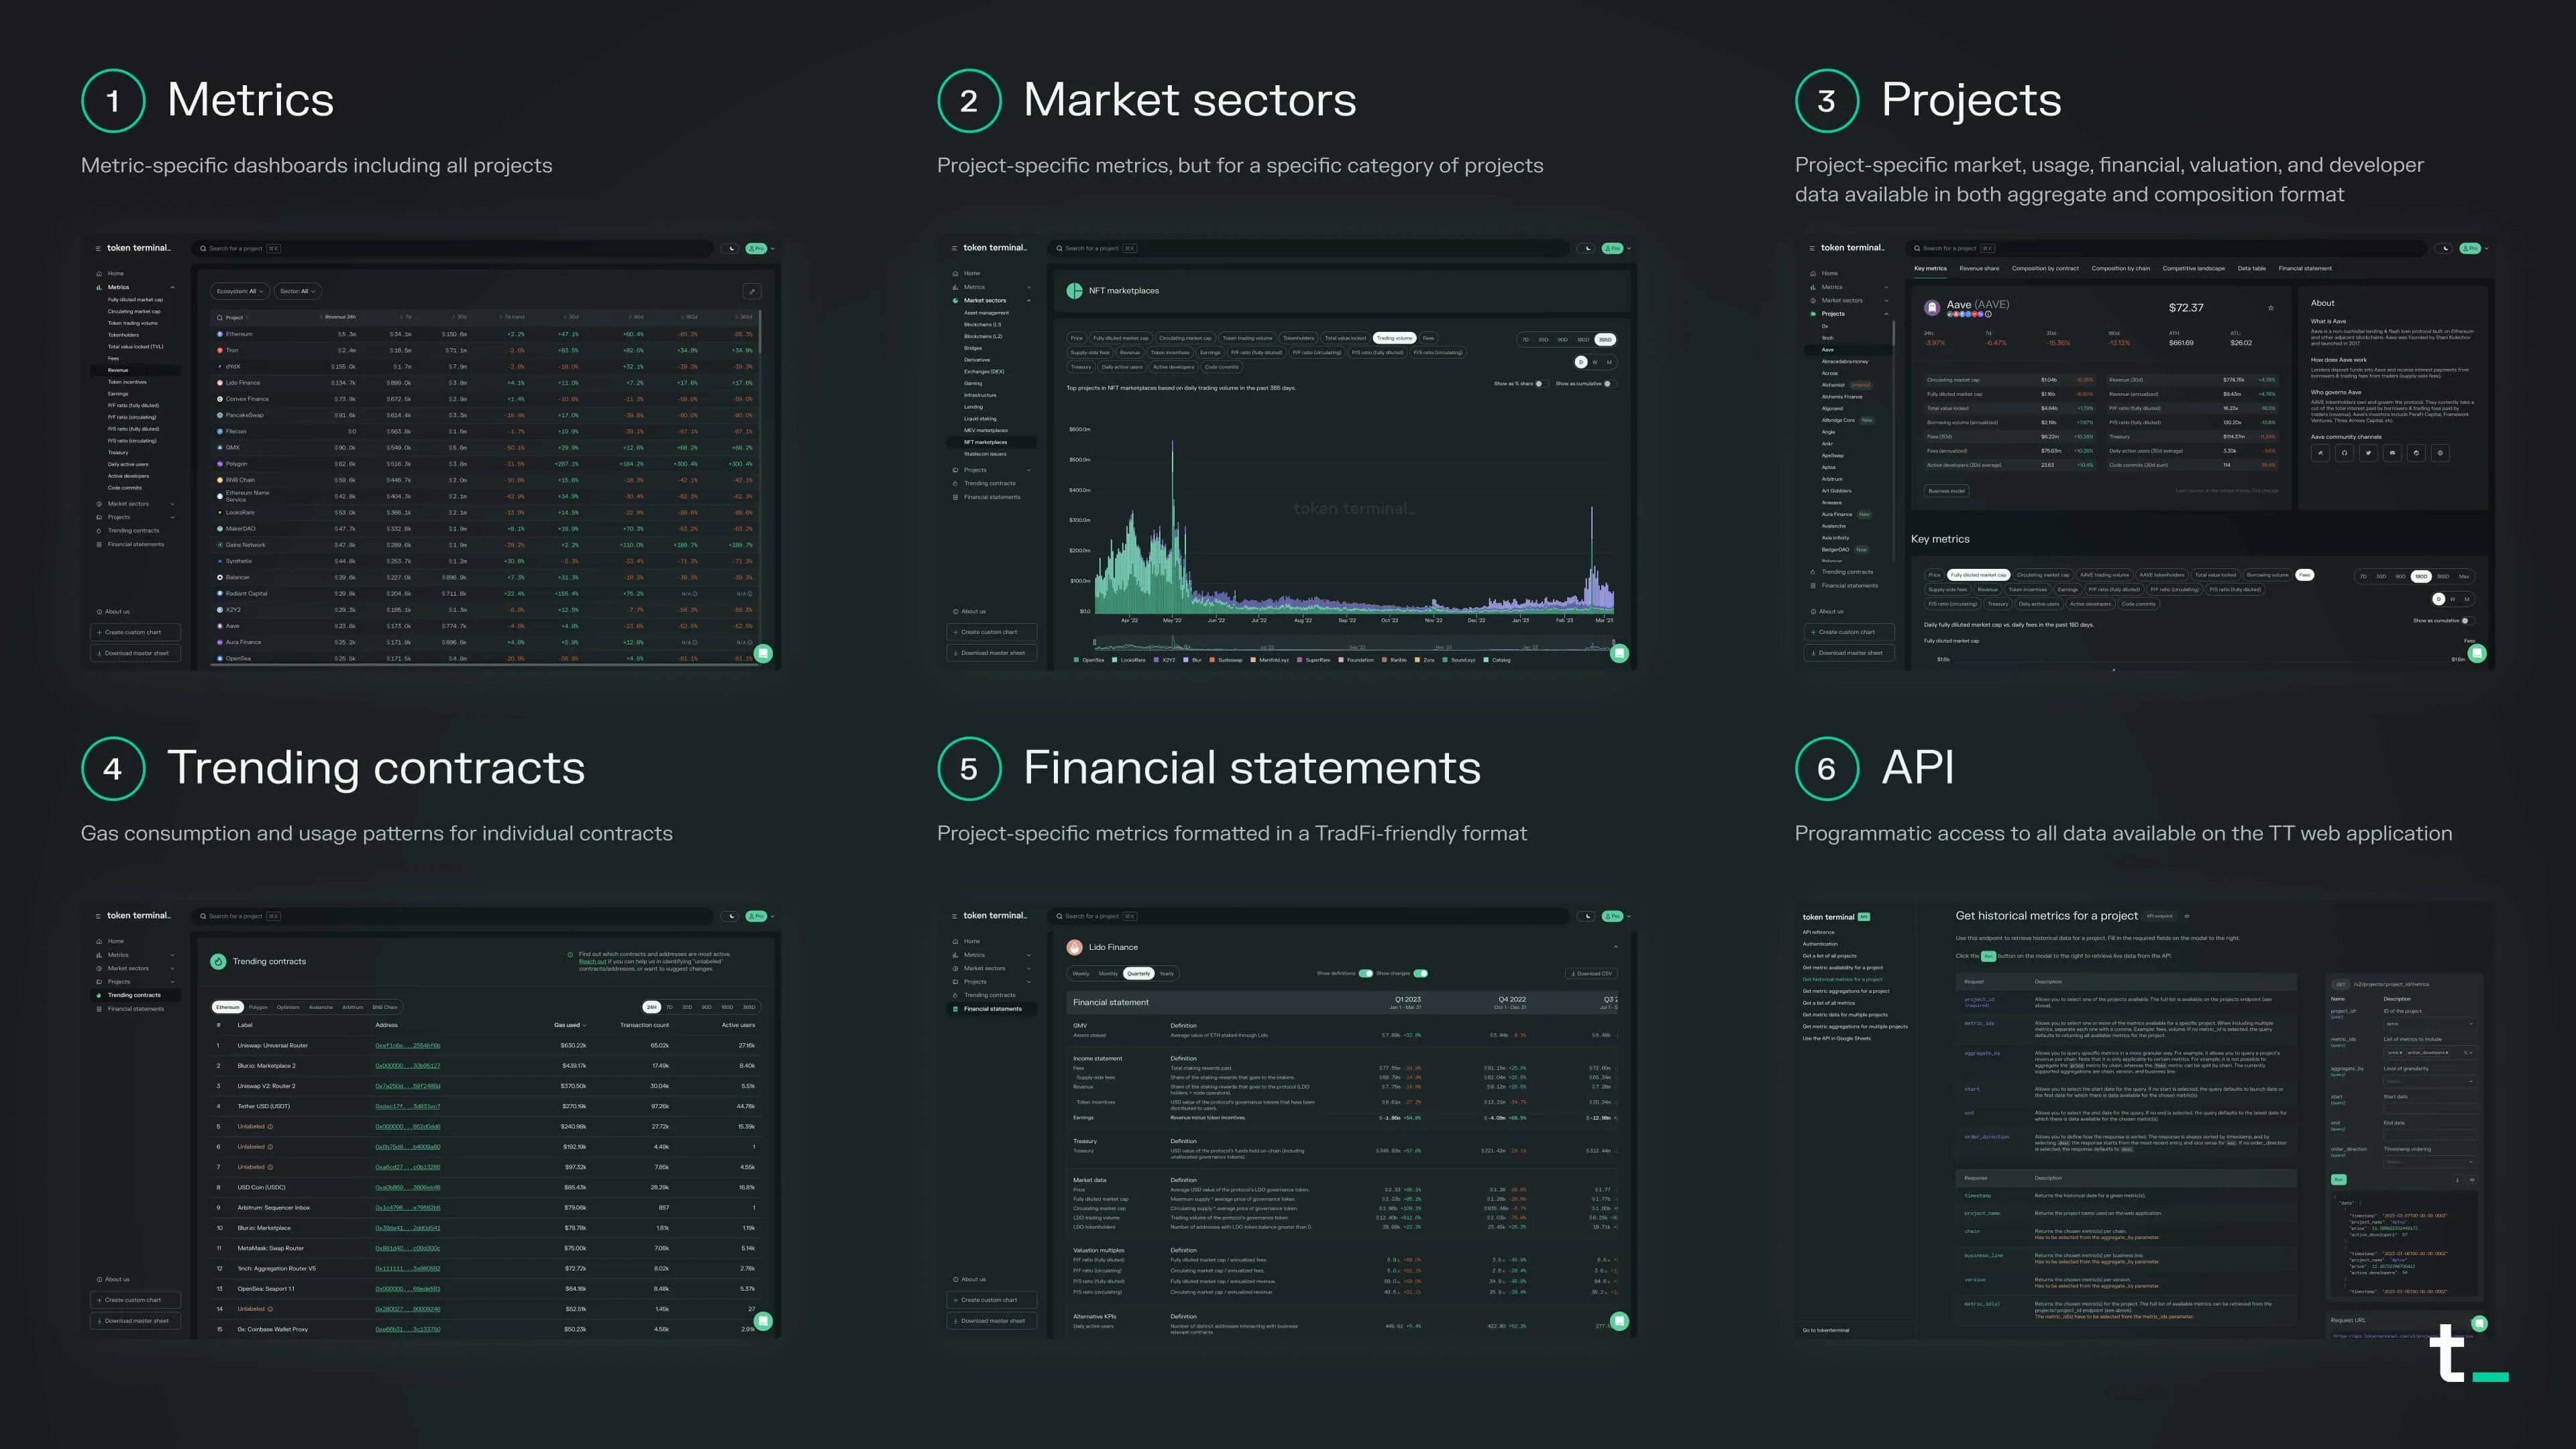Open Aave's Twitter community channel icon
The width and height of the screenshot is (2576, 1449).
point(2368,453)
